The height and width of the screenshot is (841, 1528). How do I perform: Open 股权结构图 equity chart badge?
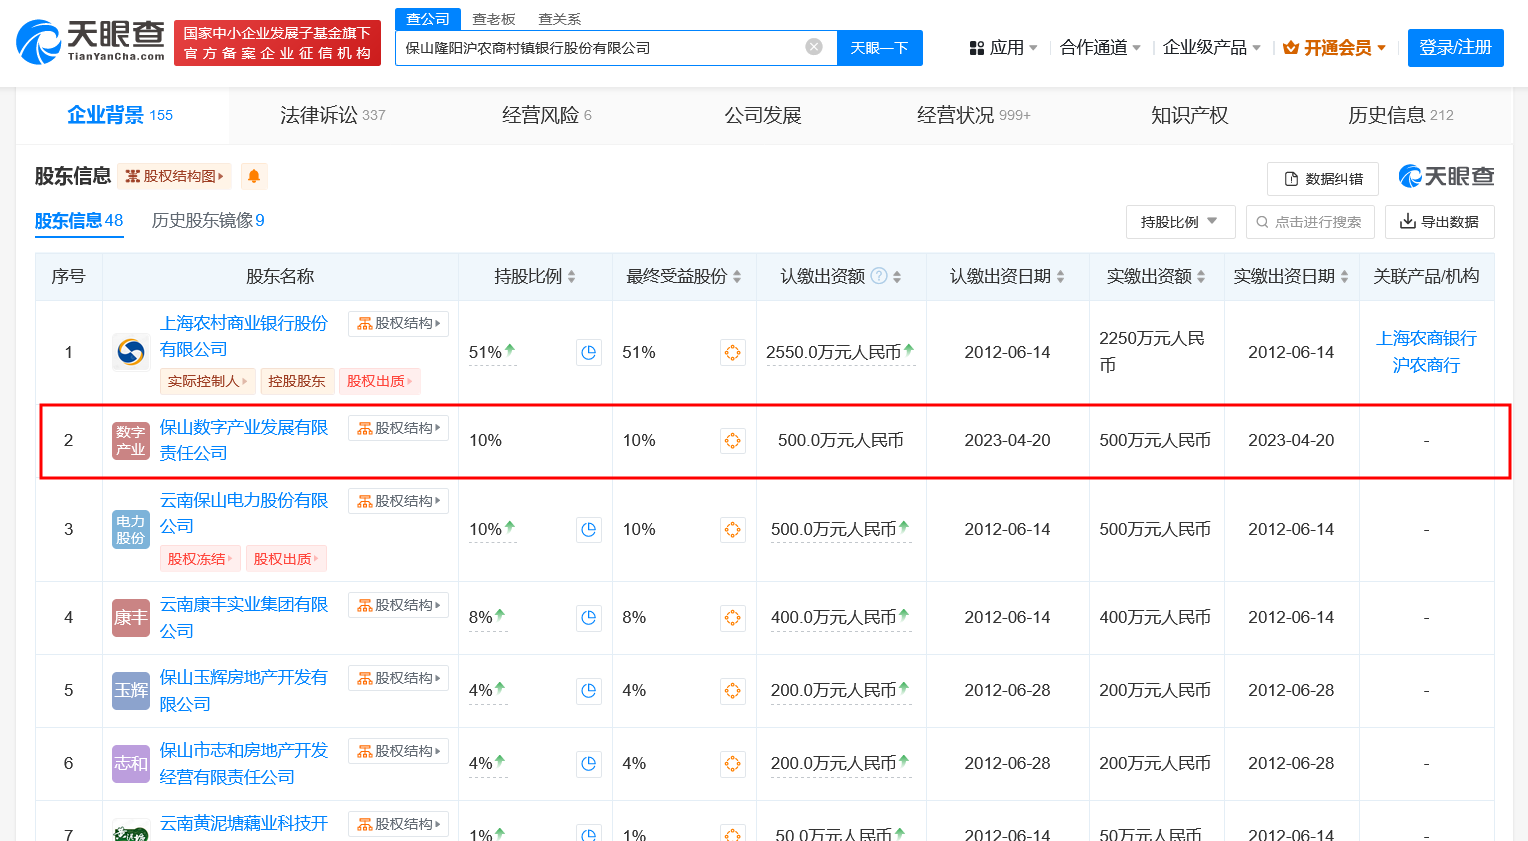tap(175, 177)
